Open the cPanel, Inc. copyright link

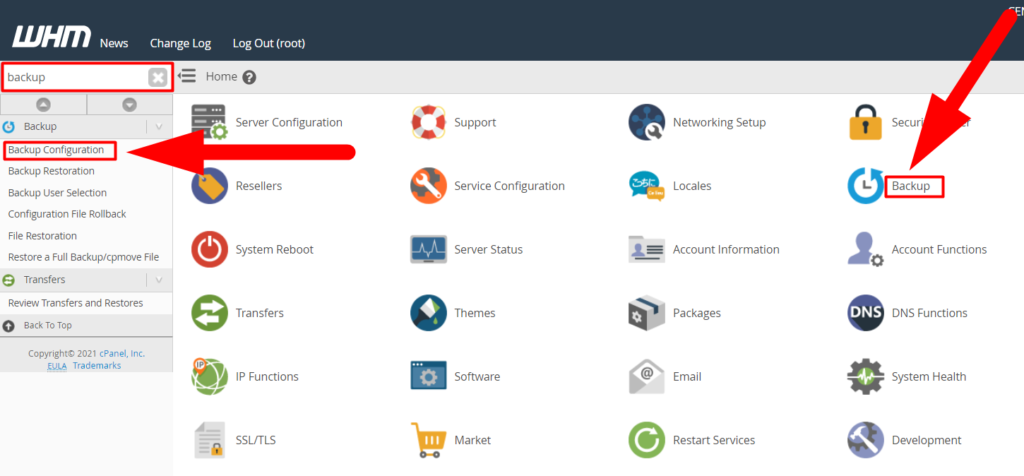tap(122, 353)
